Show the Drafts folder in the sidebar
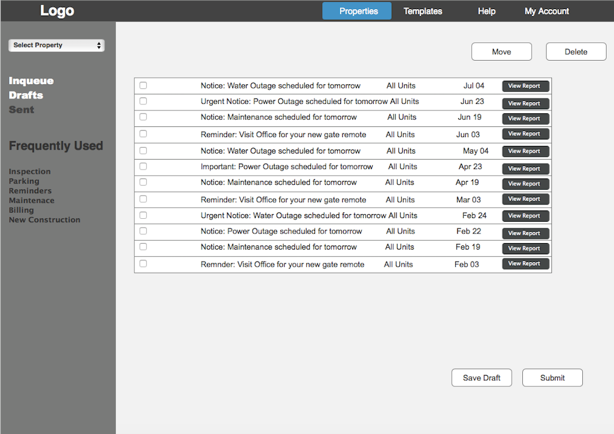This screenshot has width=614, height=434. pyautogui.click(x=26, y=95)
